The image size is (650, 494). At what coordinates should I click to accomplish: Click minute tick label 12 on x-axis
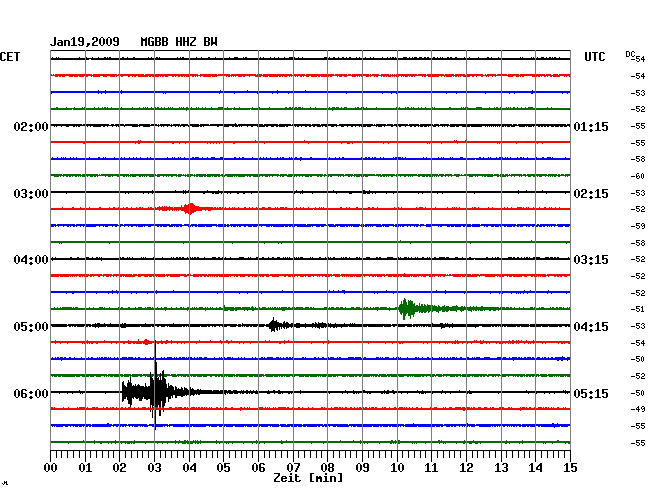pos(466,467)
